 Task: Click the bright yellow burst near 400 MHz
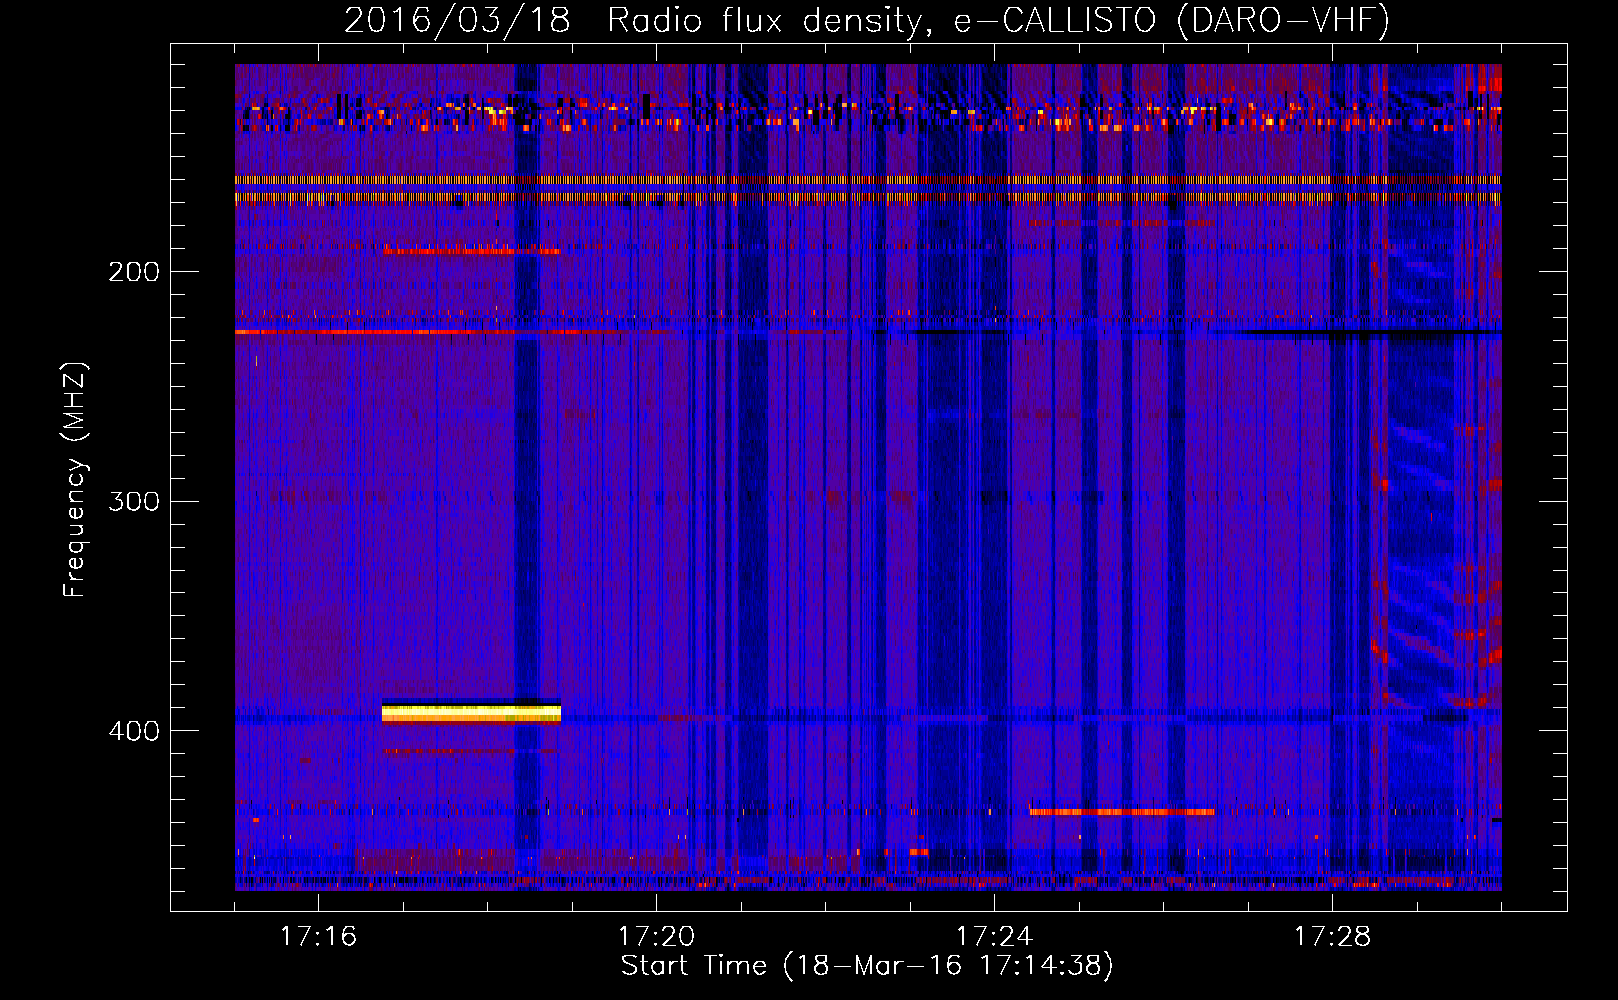pos(471,712)
